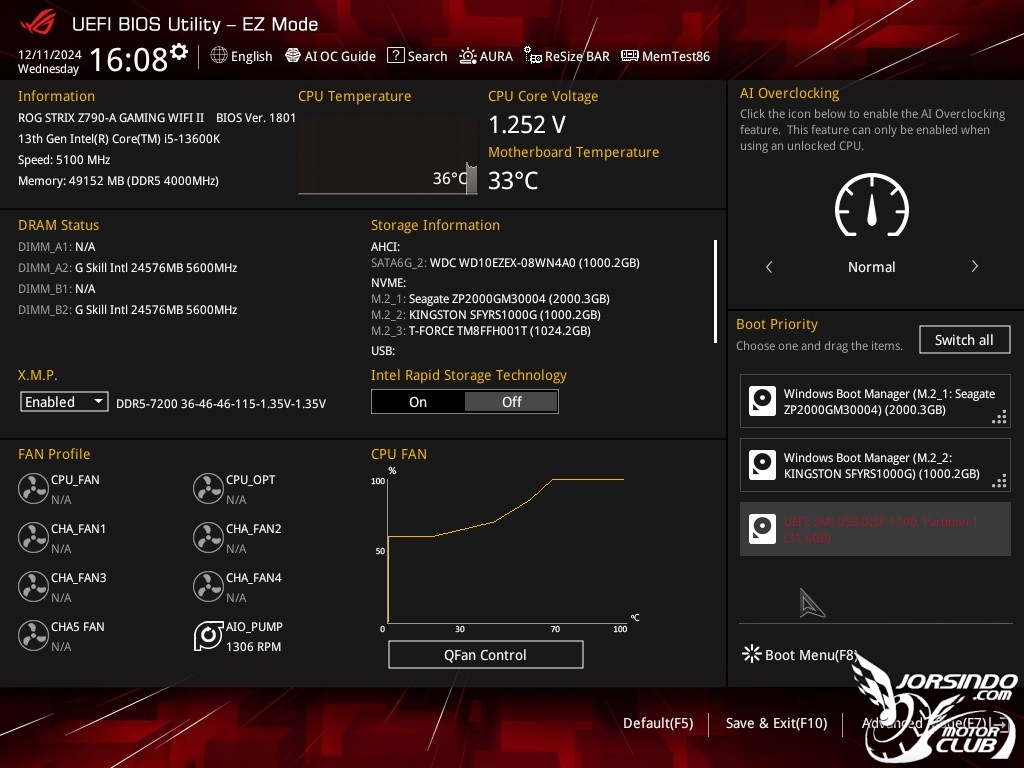
Task: Click the 16:08 clock display
Action: tap(129, 59)
